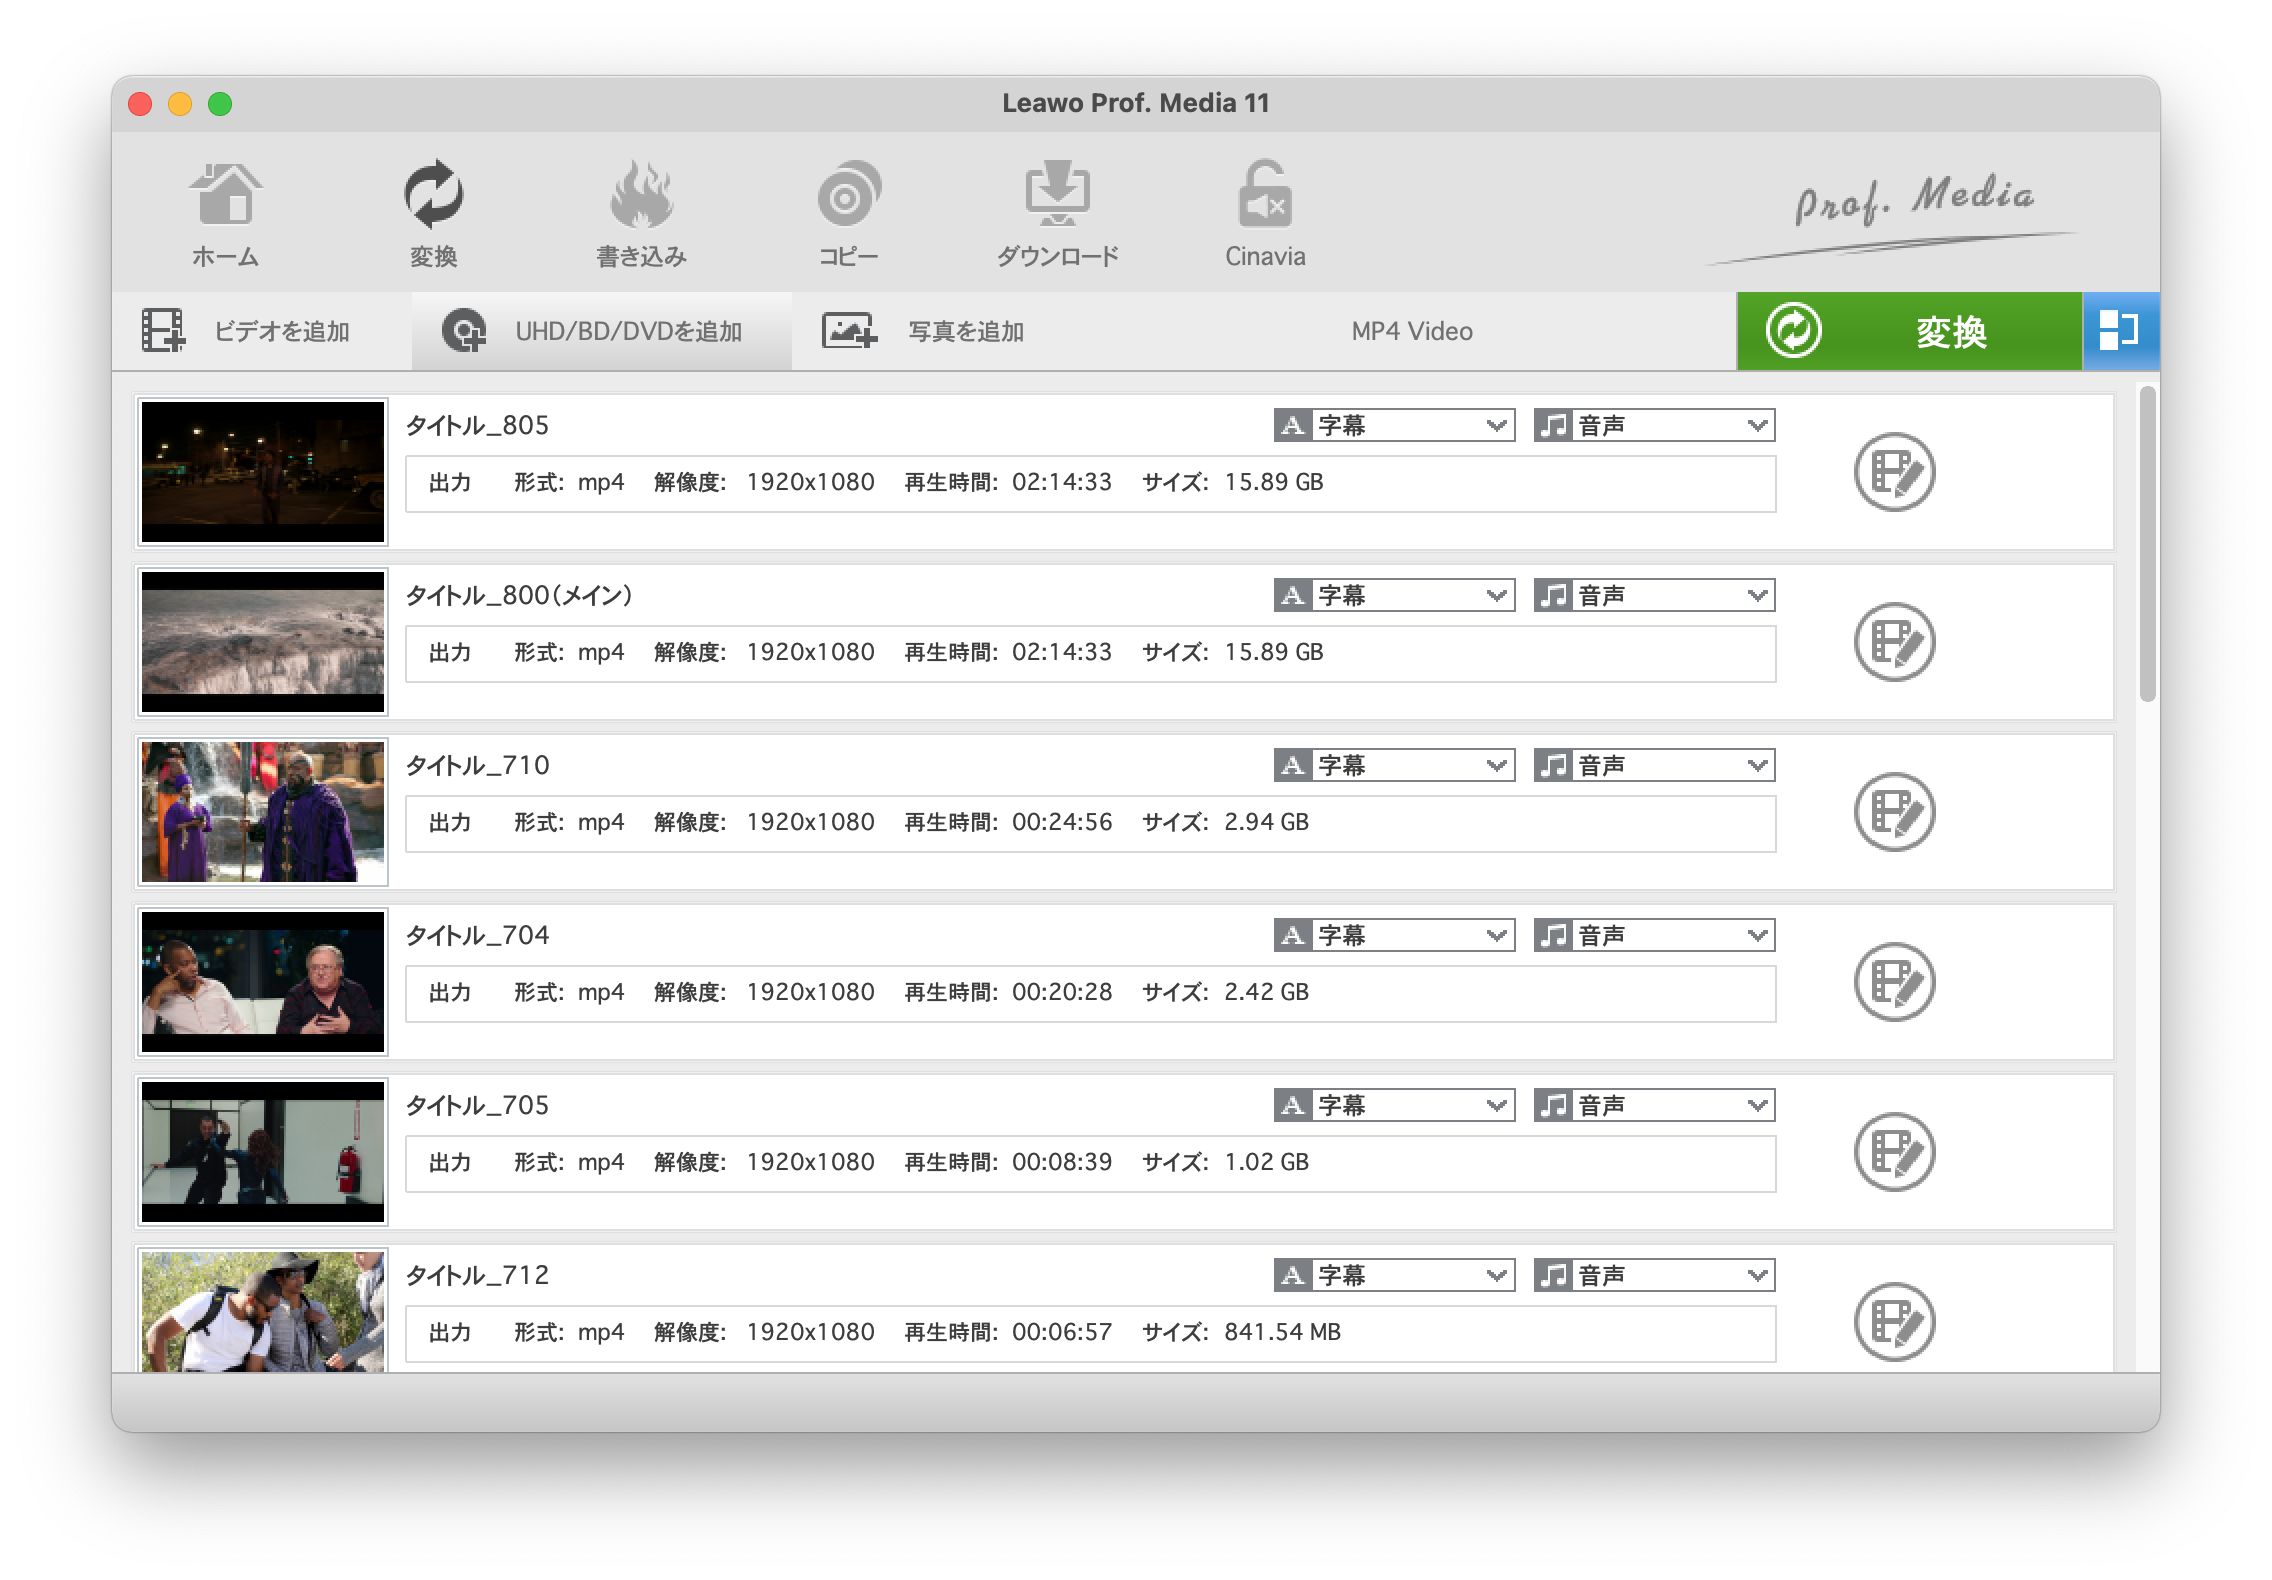This screenshot has width=2272, height=1580.
Task: Open the 書き込み (Burn) flame icon
Action: pyautogui.click(x=641, y=194)
